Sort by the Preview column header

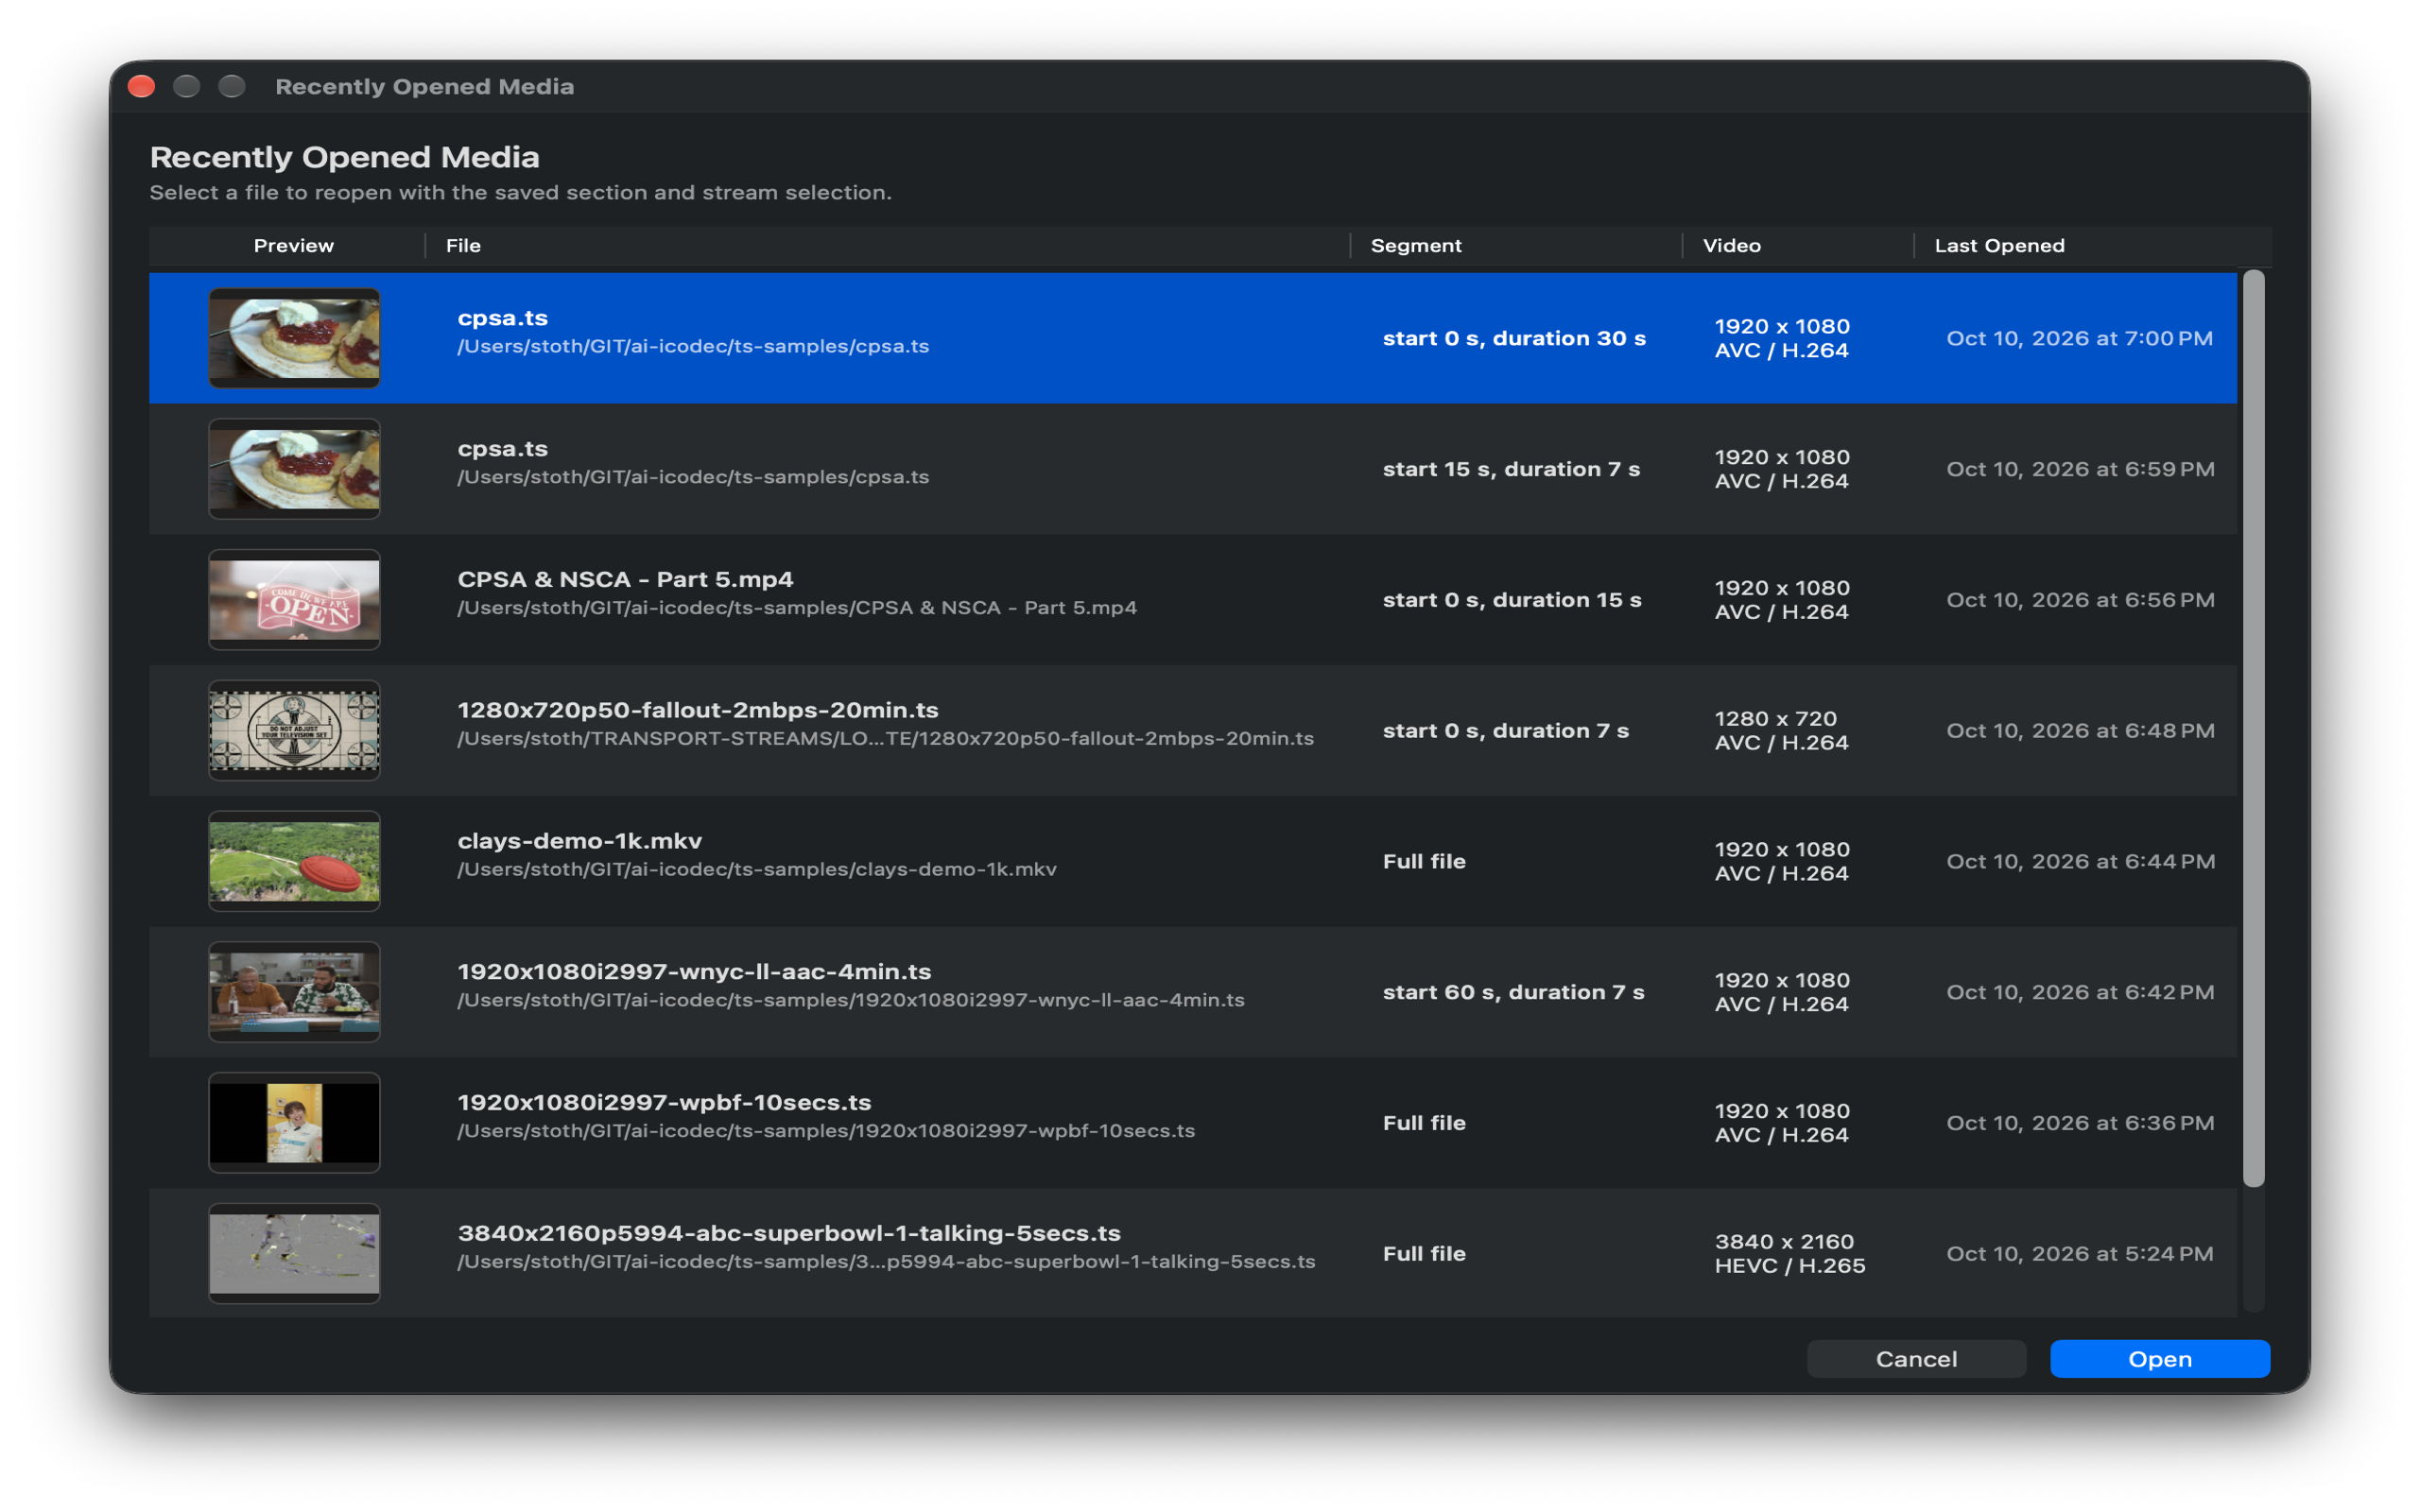coord(293,246)
